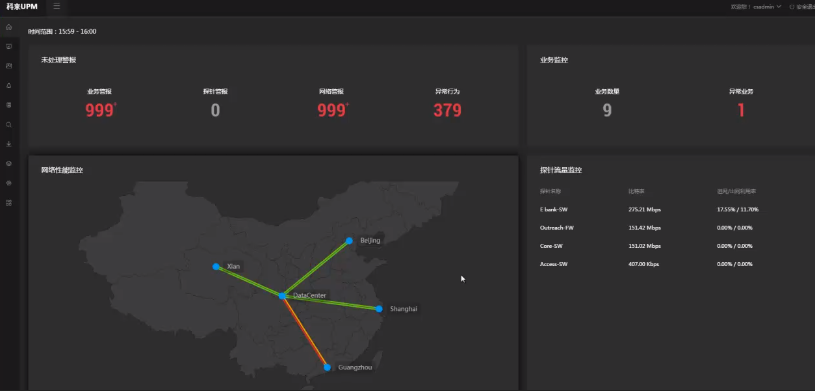Open the 网络警报 count of 999+
The image size is (815, 391).
[x=333, y=110]
